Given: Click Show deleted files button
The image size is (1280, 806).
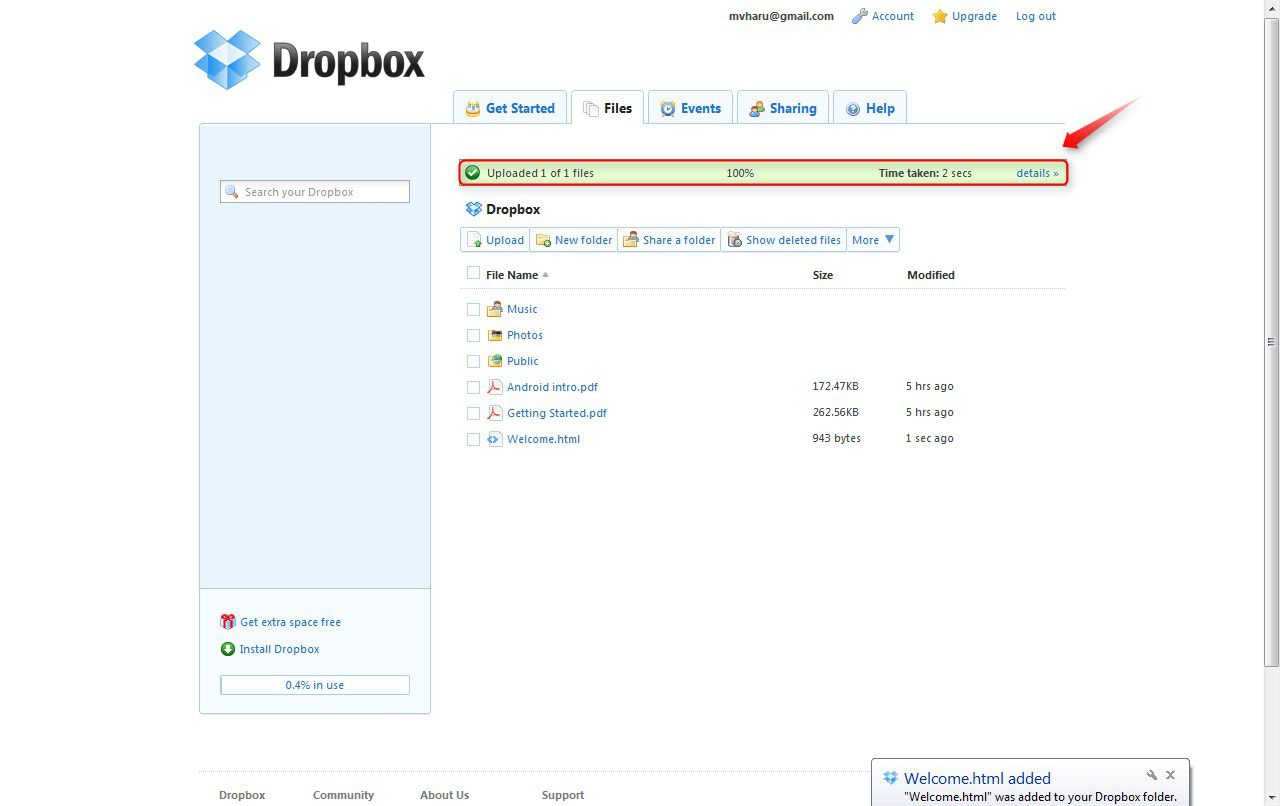Looking at the screenshot, I should point(784,240).
